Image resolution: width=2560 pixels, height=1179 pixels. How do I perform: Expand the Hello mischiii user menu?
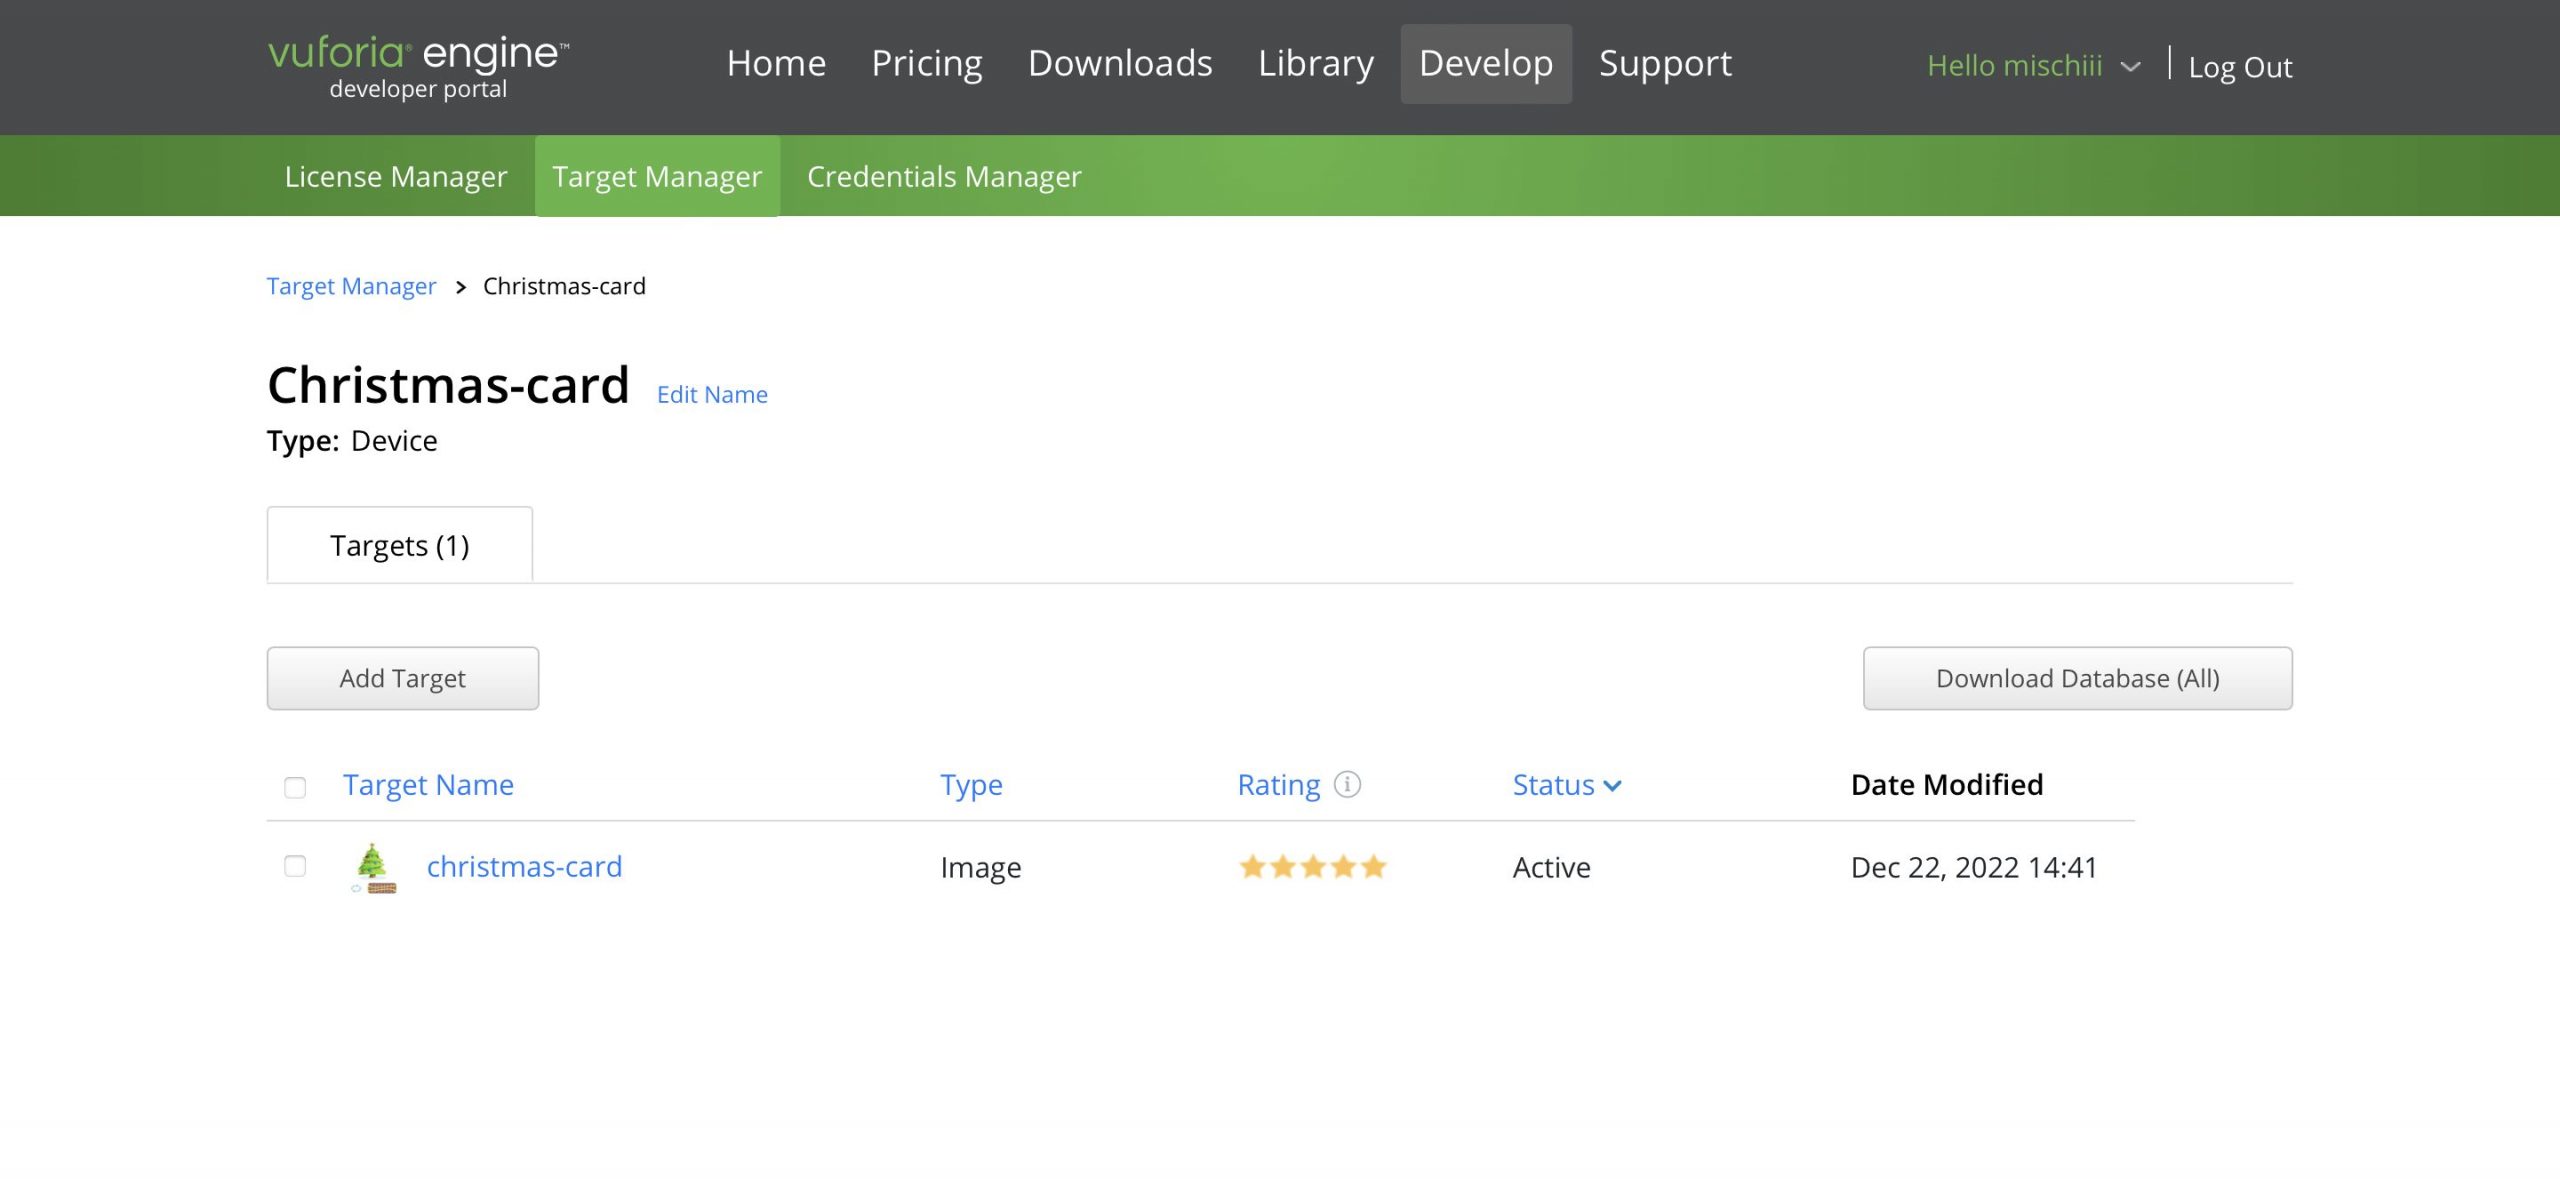point(2034,66)
